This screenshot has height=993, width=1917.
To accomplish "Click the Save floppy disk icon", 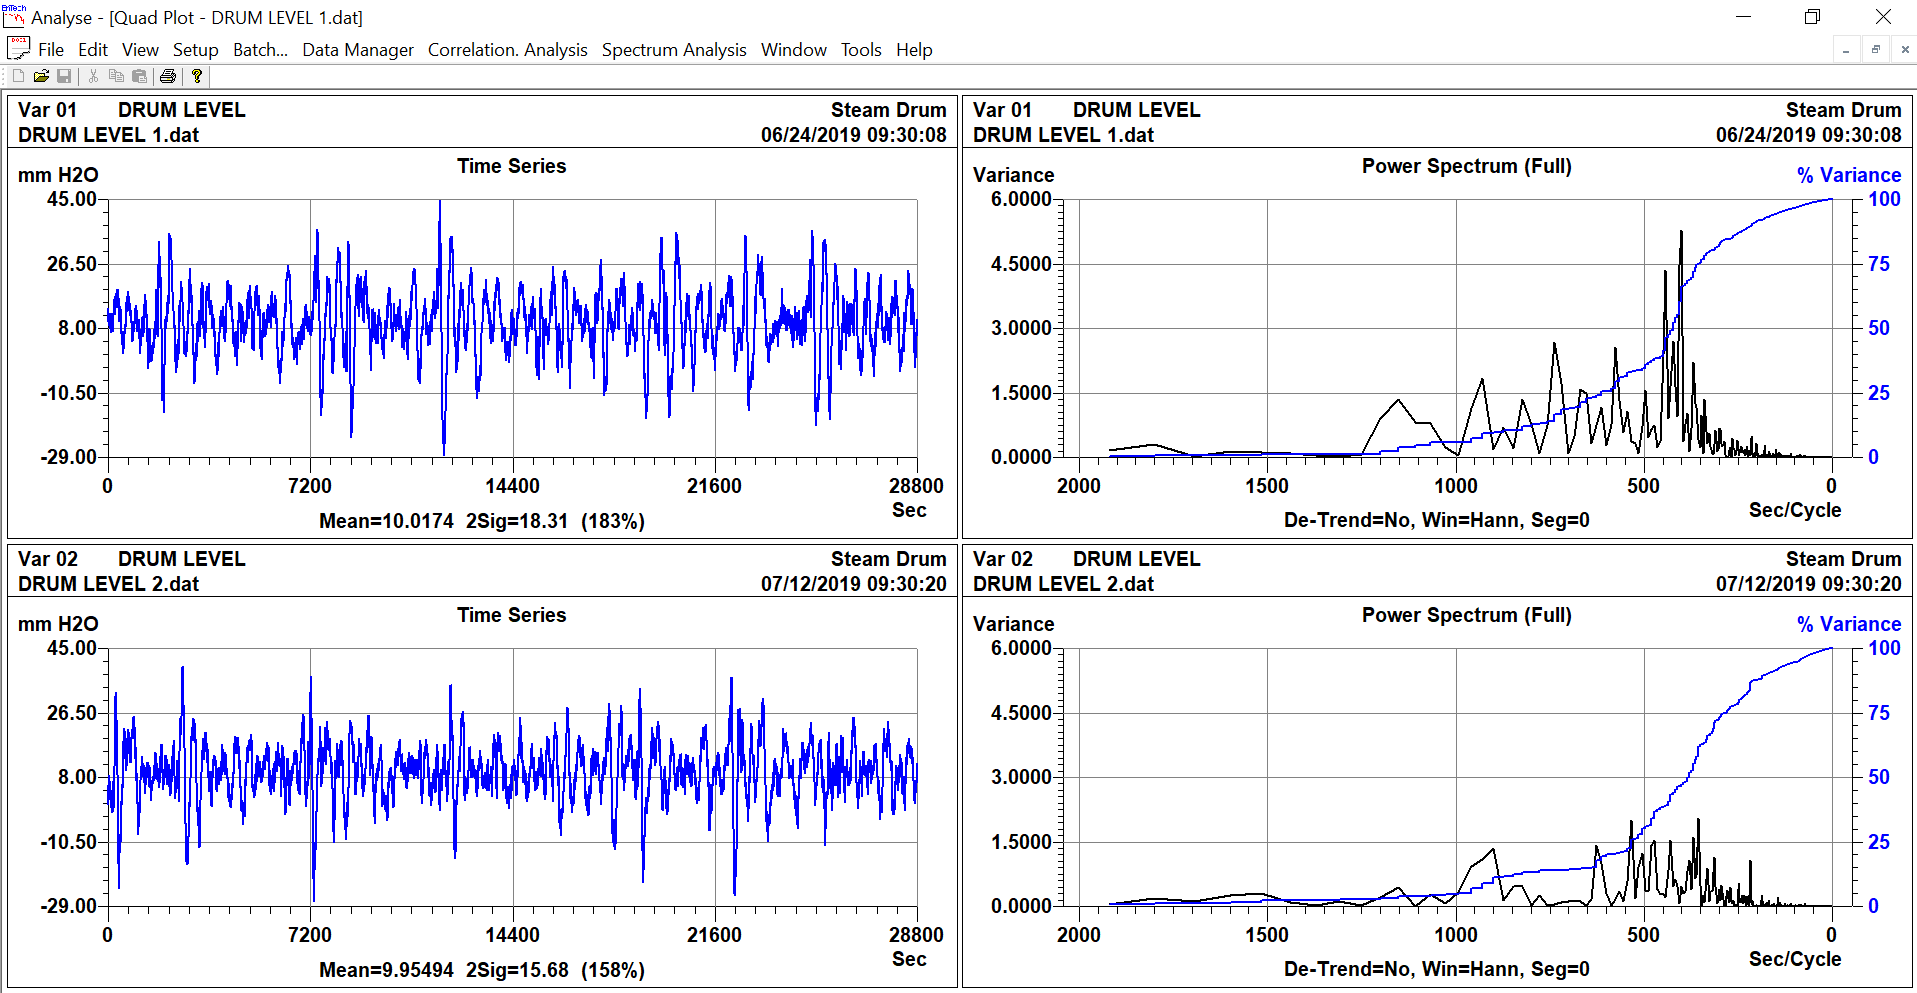I will click(x=64, y=76).
